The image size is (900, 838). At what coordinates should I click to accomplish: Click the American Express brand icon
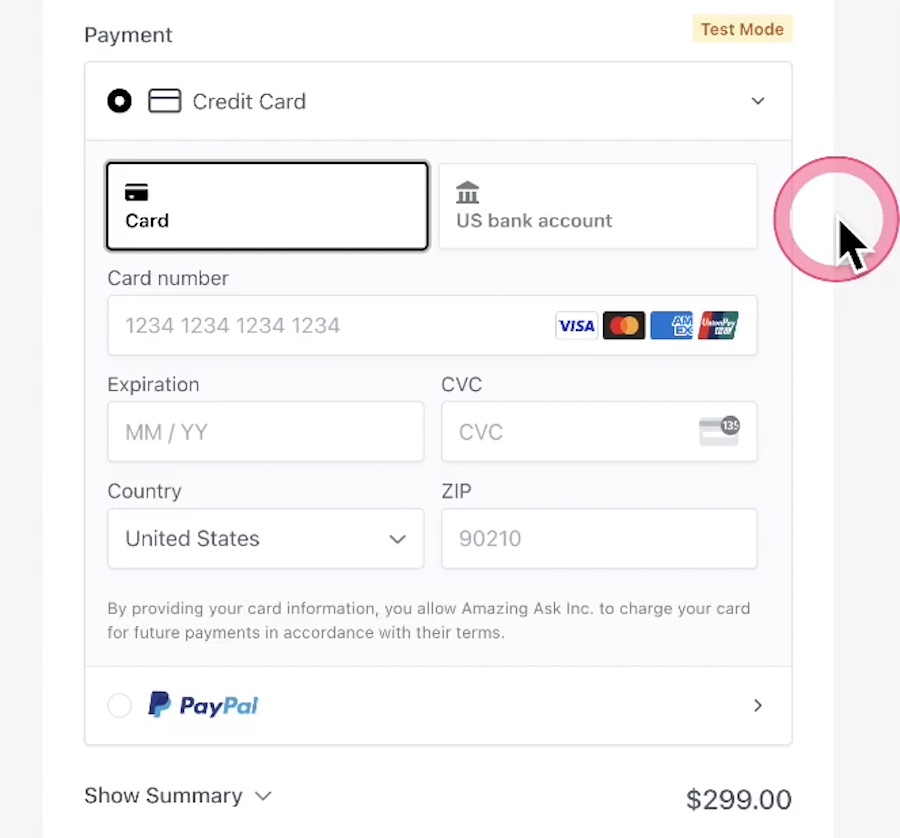[671, 325]
